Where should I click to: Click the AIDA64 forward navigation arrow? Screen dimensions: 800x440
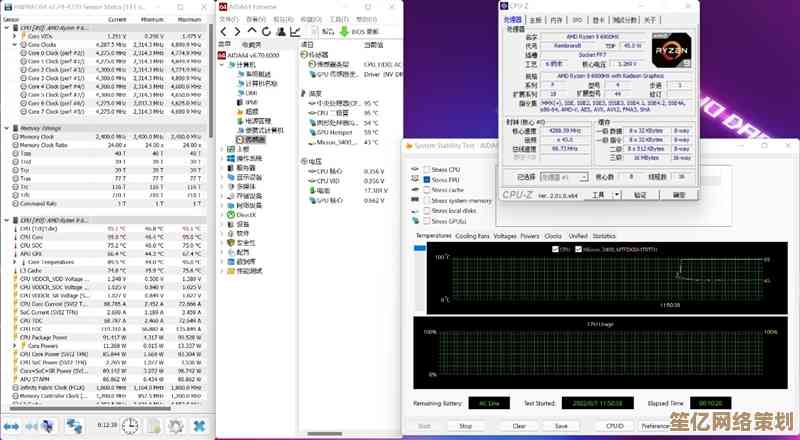click(236, 31)
